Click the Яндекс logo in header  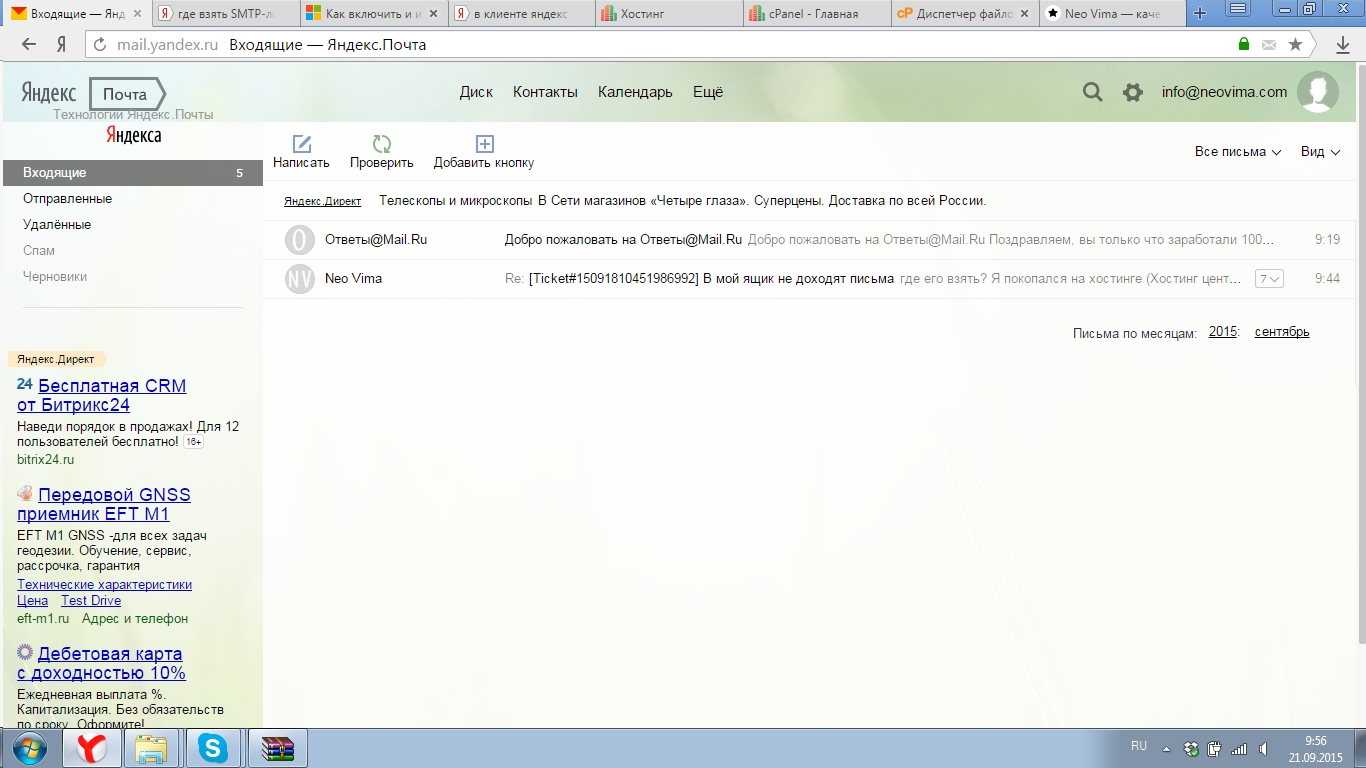coord(49,93)
